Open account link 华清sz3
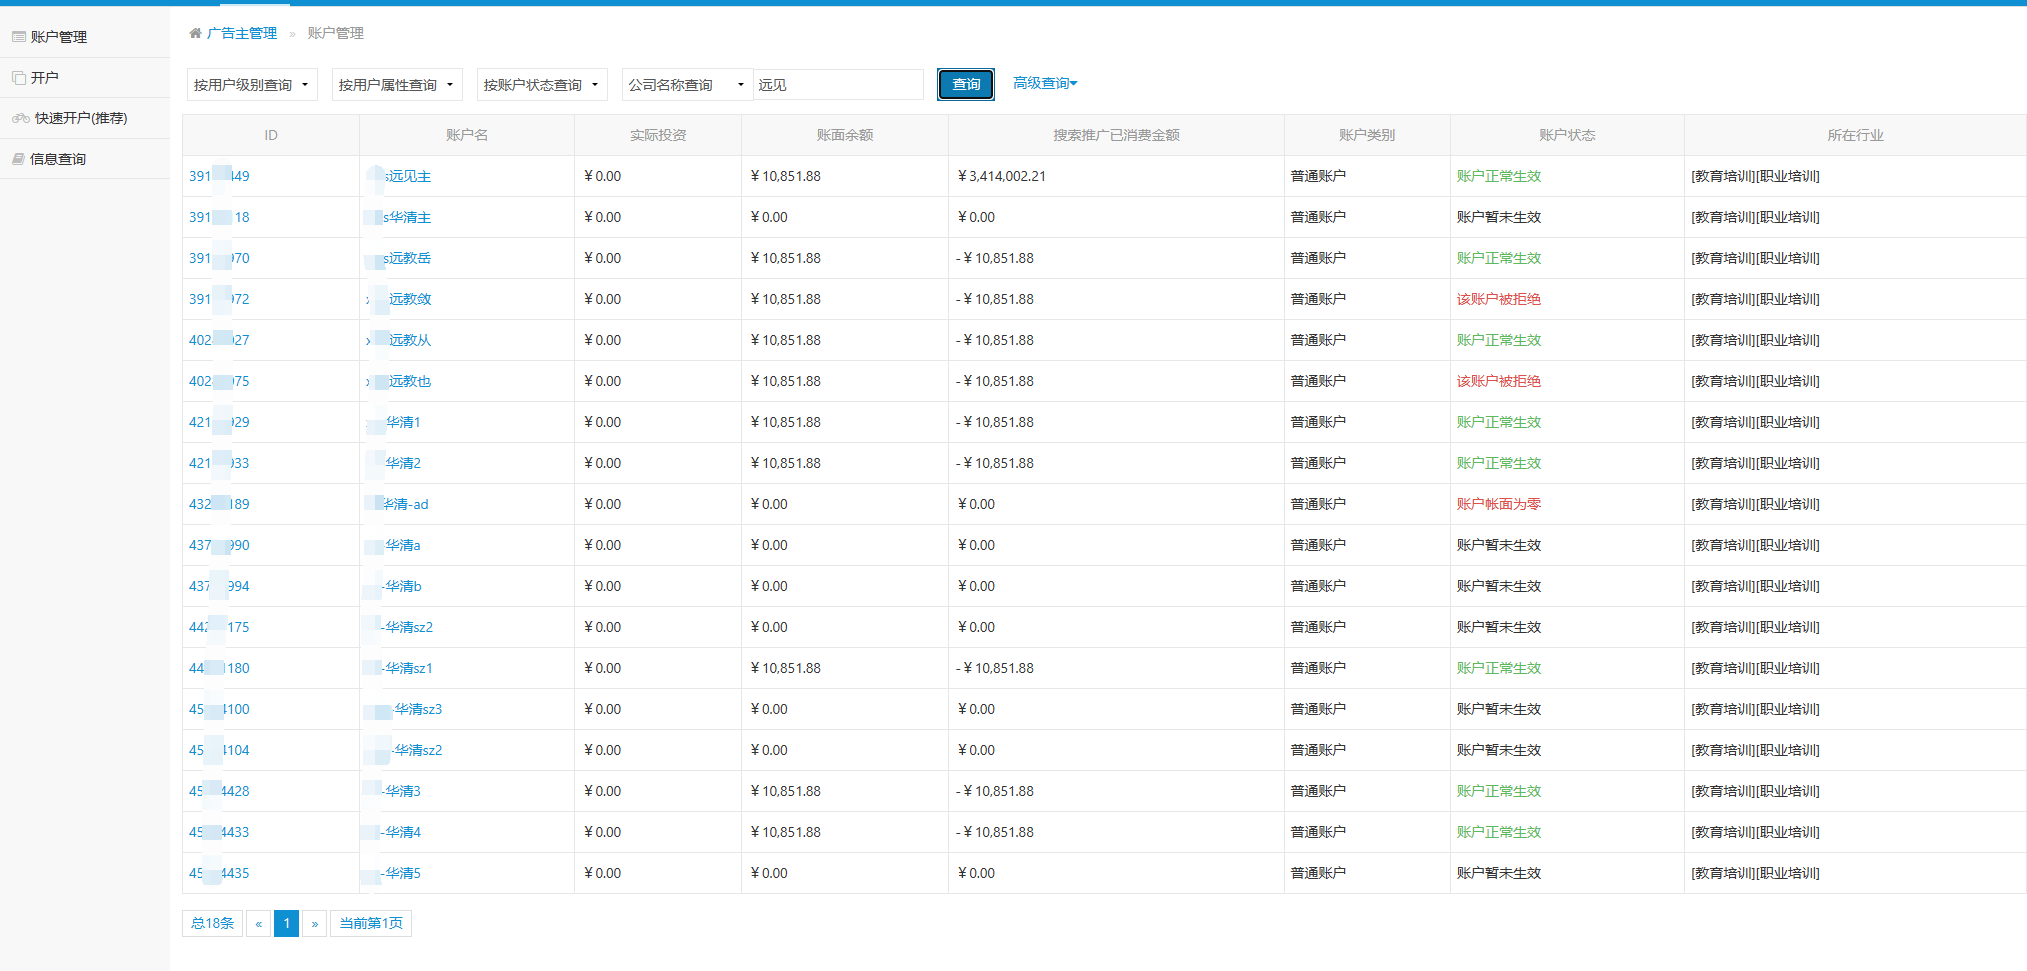 417,709
